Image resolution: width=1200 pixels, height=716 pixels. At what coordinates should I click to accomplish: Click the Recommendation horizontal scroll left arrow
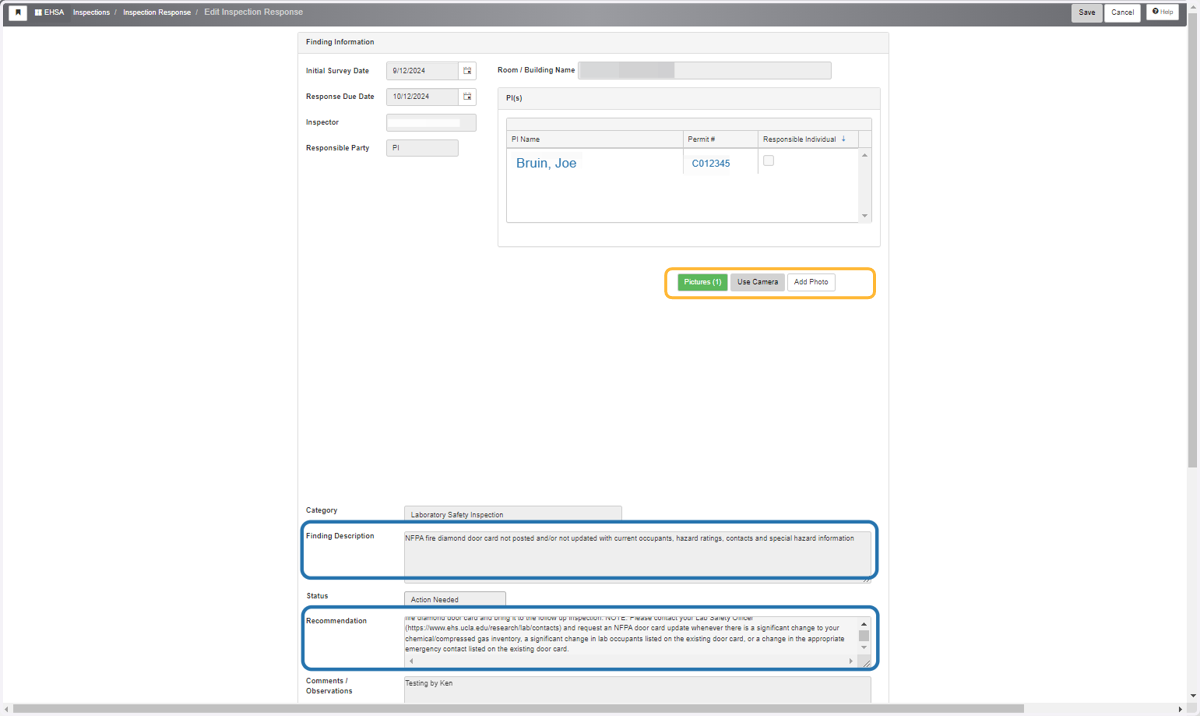[x=411, y=661]
